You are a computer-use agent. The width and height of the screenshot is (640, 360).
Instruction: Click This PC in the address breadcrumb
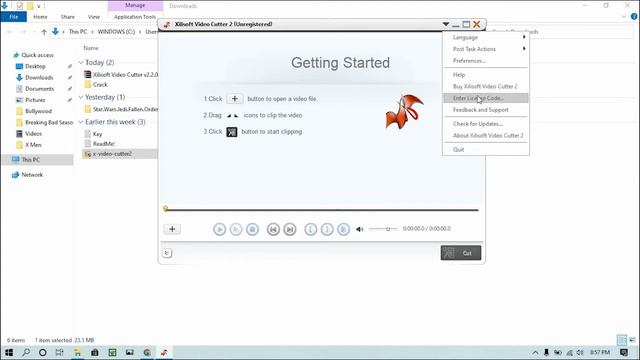click(78, 32)
